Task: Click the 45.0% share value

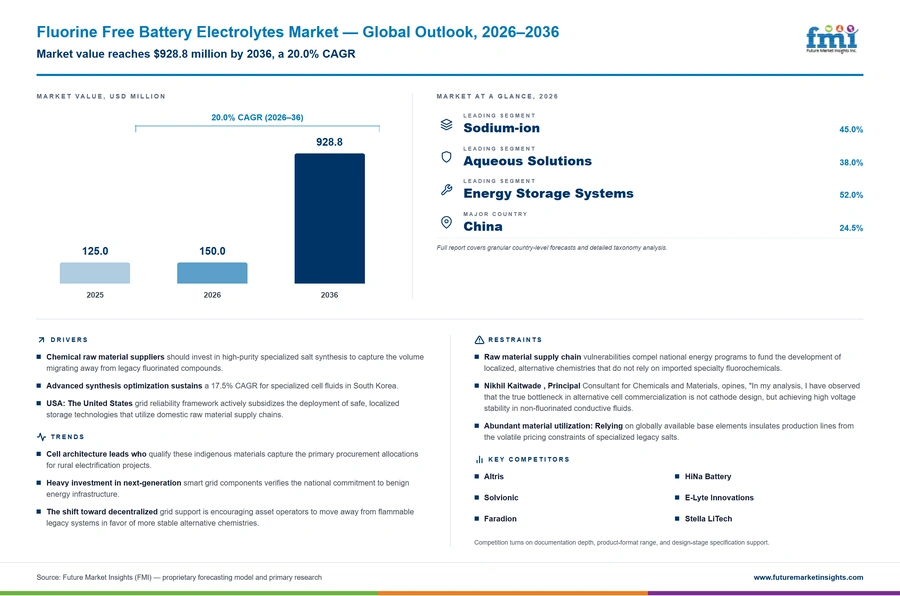Action: pyautogui.click(x=851, y=130)
